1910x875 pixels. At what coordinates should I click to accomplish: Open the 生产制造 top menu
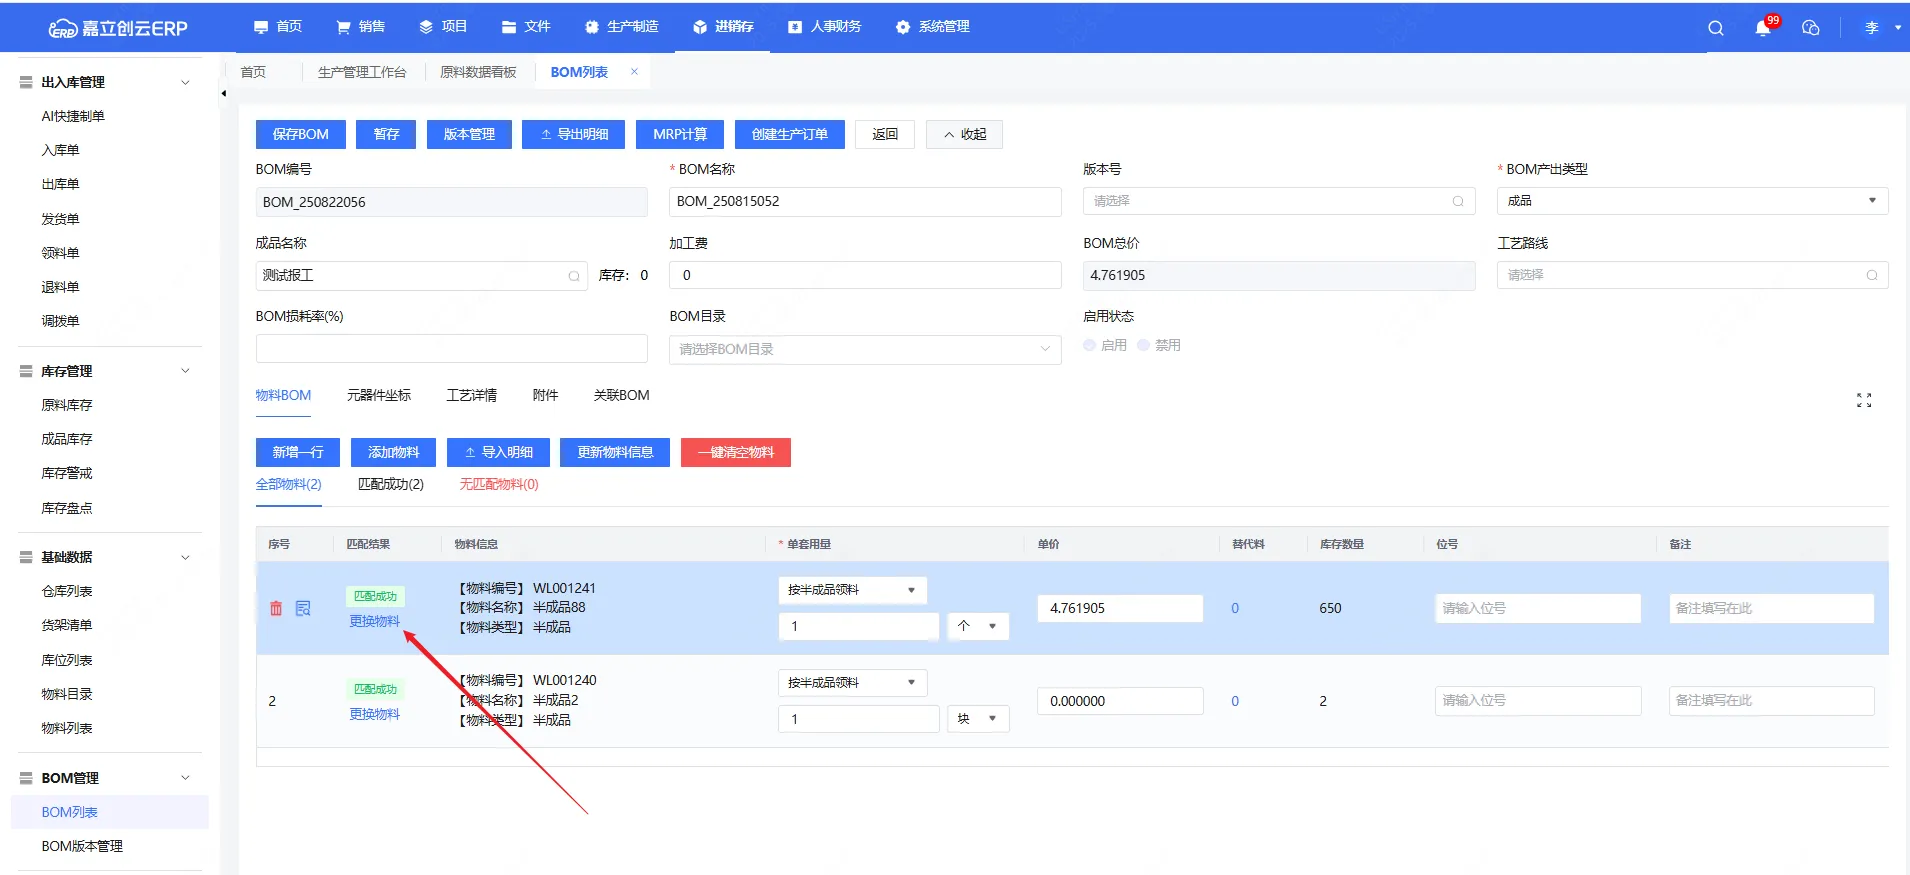(x=622, y=27)
